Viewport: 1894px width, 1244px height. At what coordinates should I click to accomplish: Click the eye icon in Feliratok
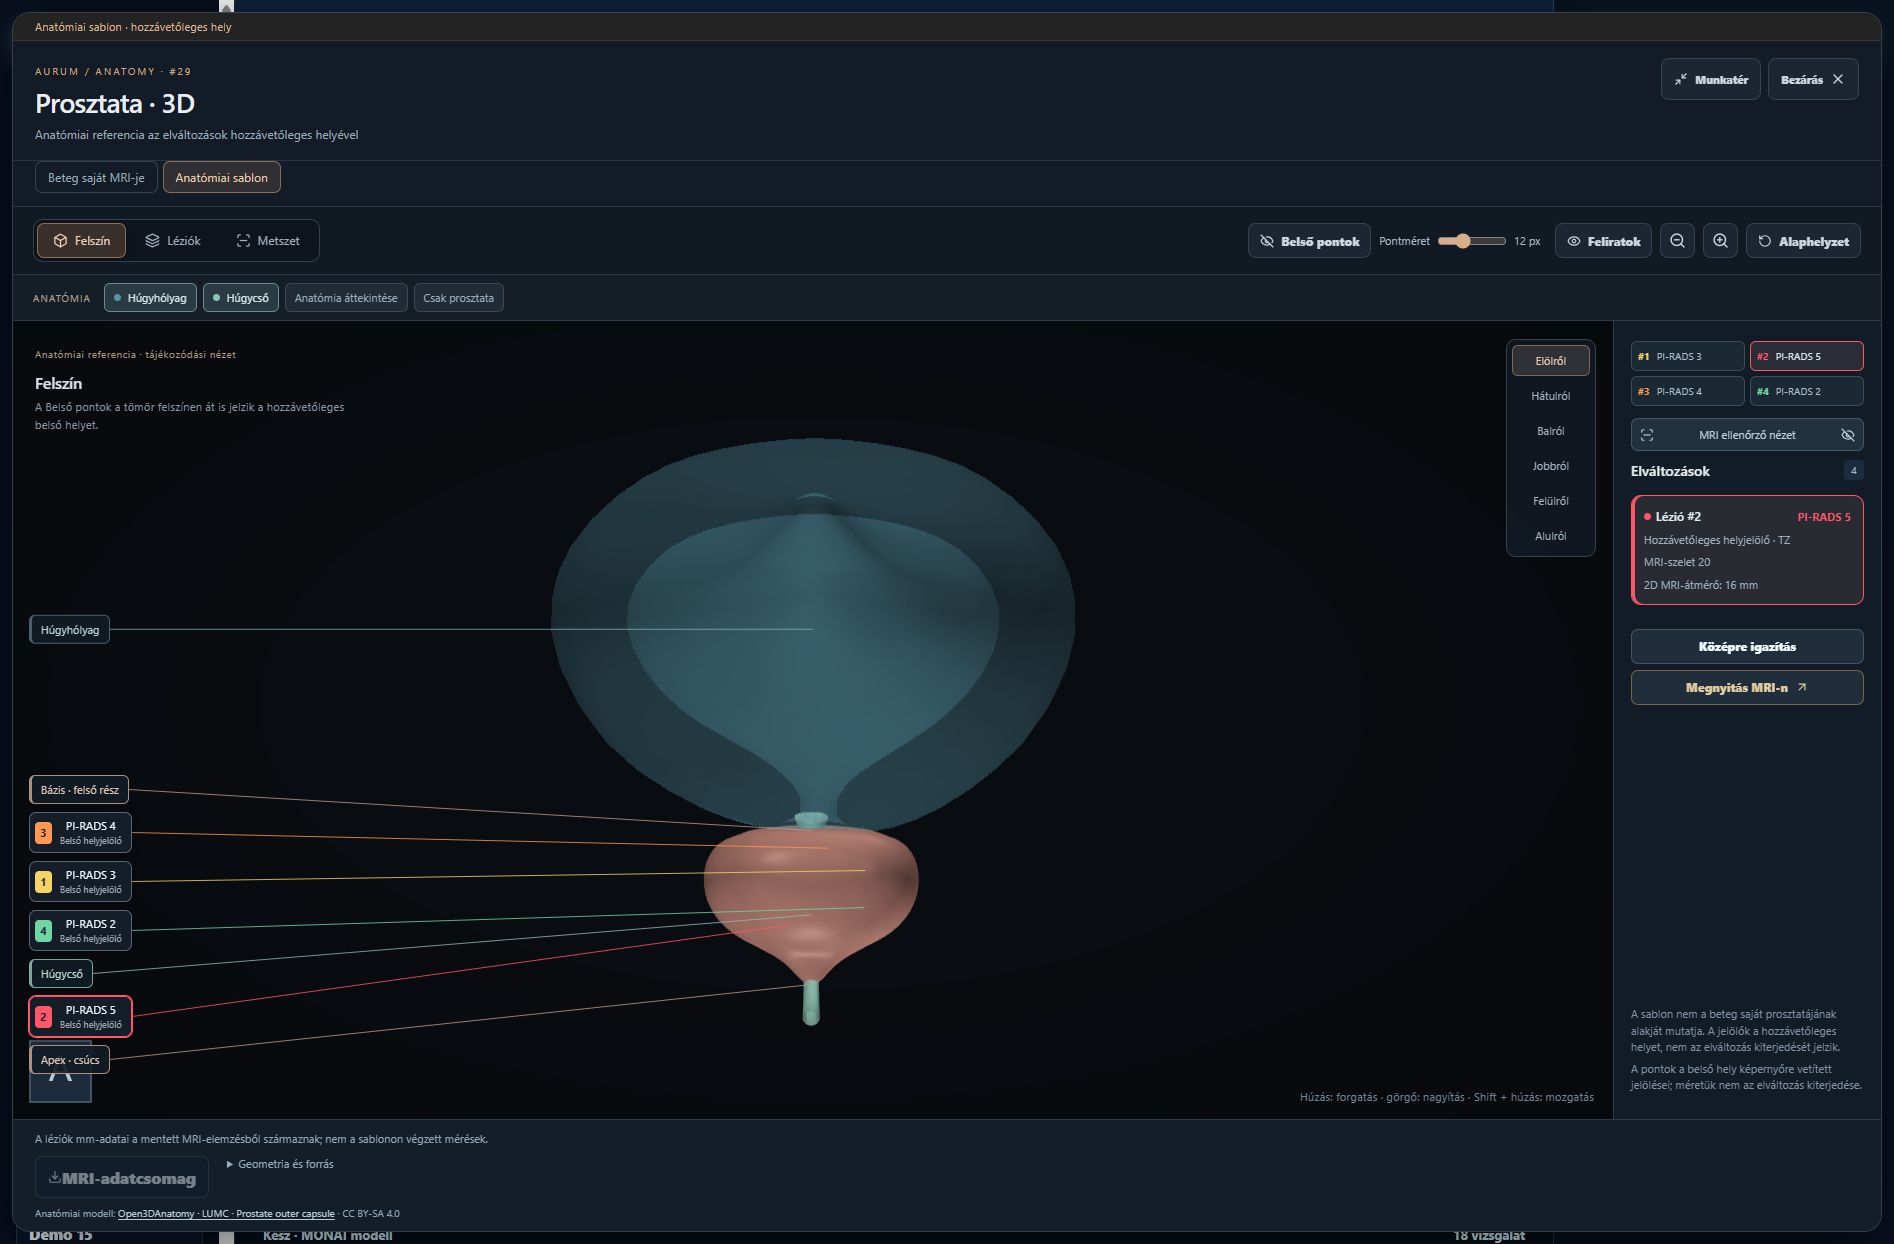(x=1574, y=241)
